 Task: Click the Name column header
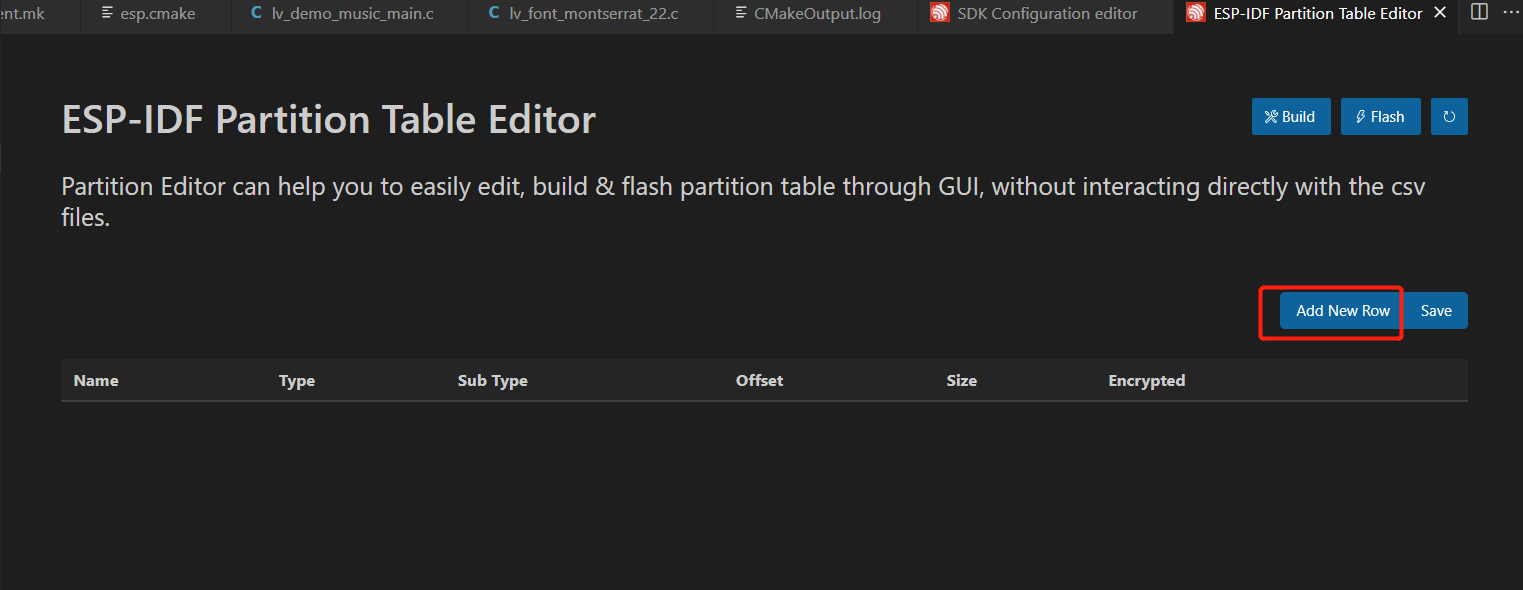(95, 380)
